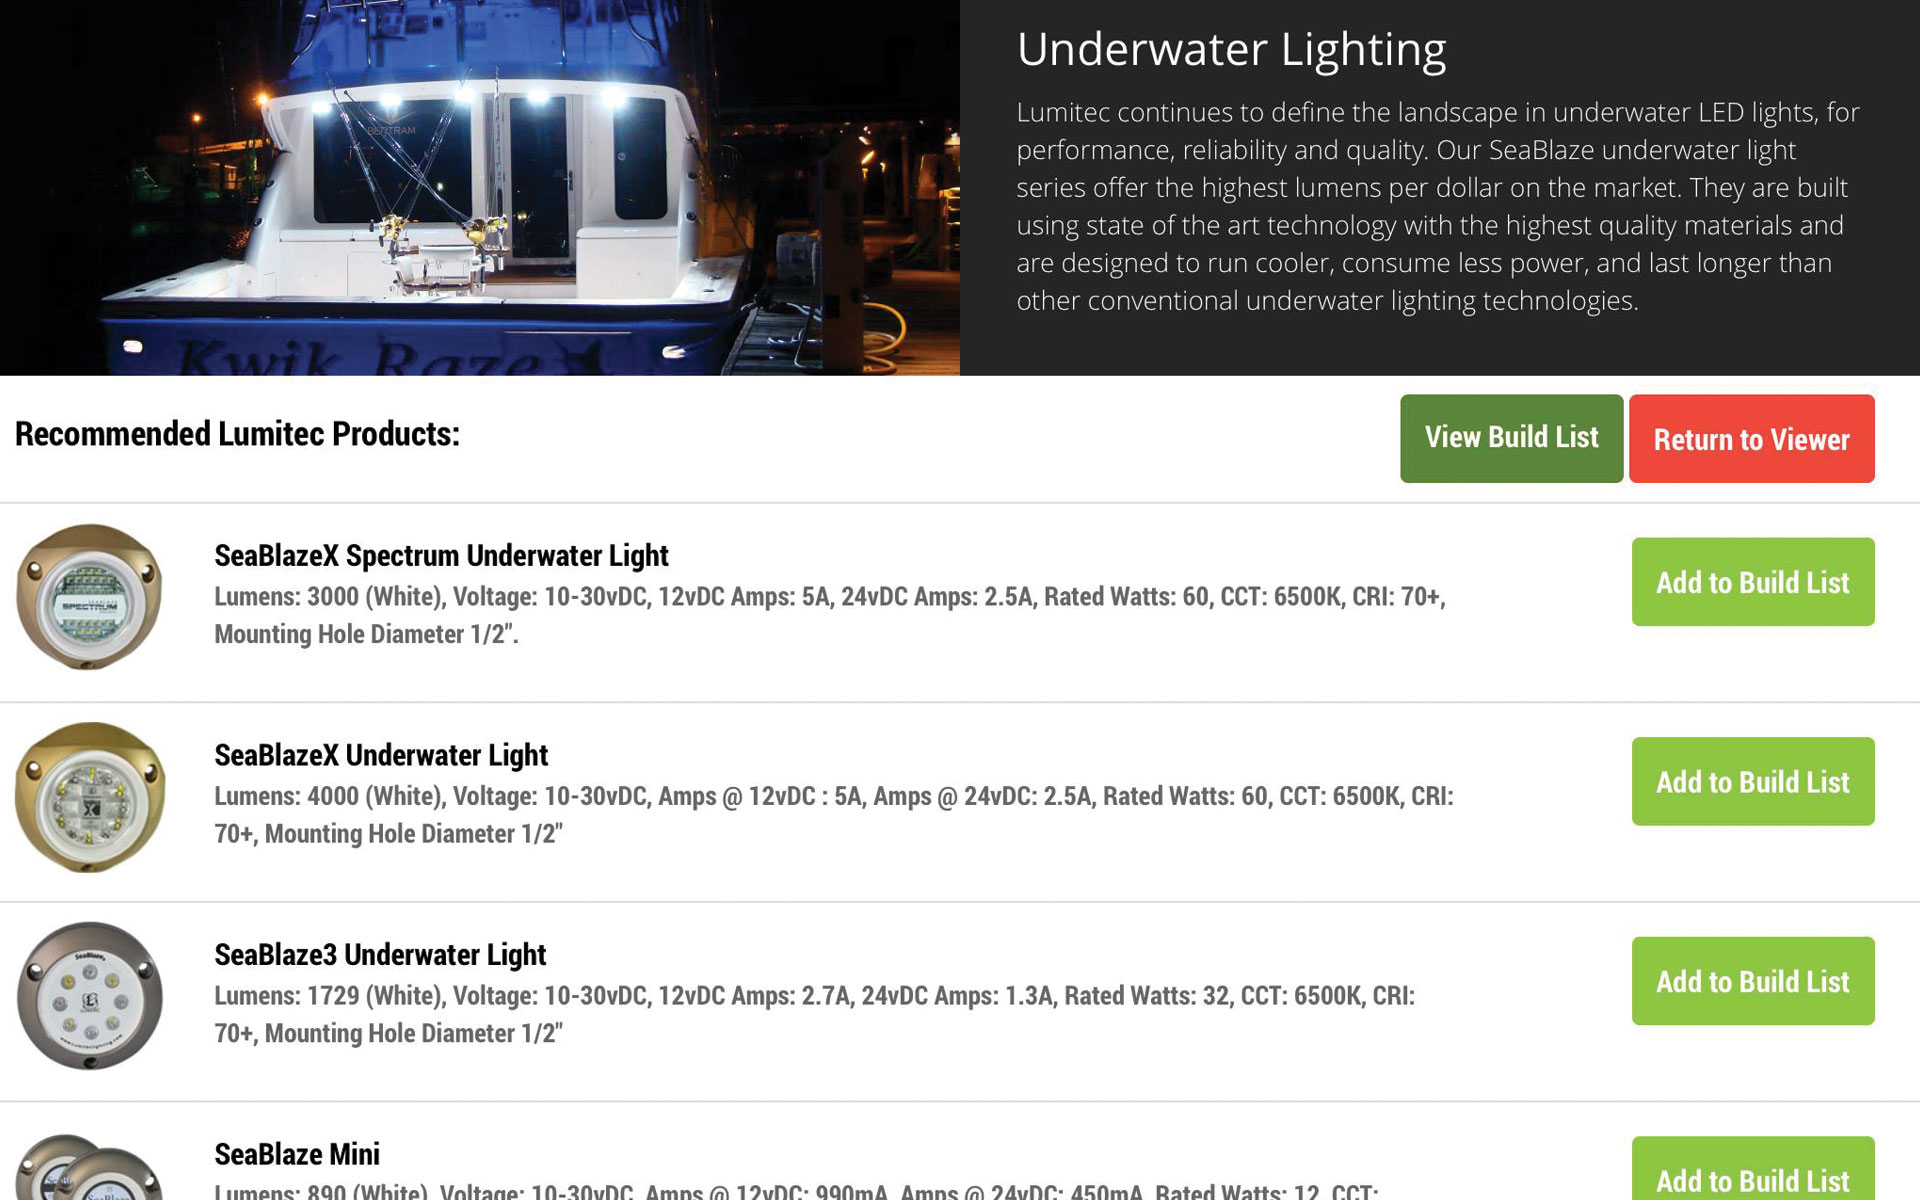Add SeaBlazeX Spectrum light to build list
The image size is (1920, 1200).
point(1753,582)
